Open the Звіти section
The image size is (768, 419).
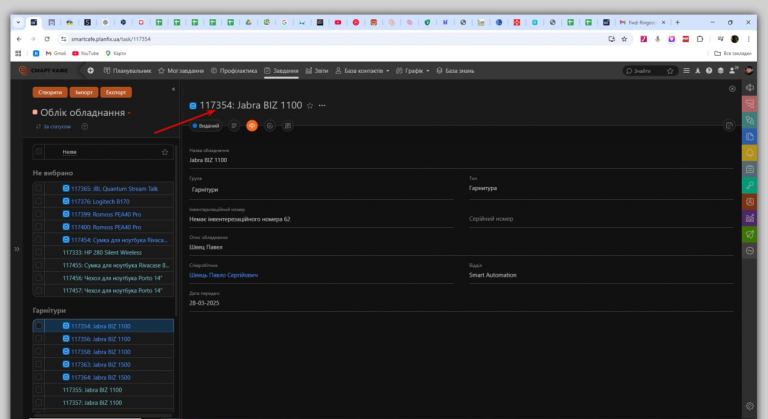(x=317, y=71)
